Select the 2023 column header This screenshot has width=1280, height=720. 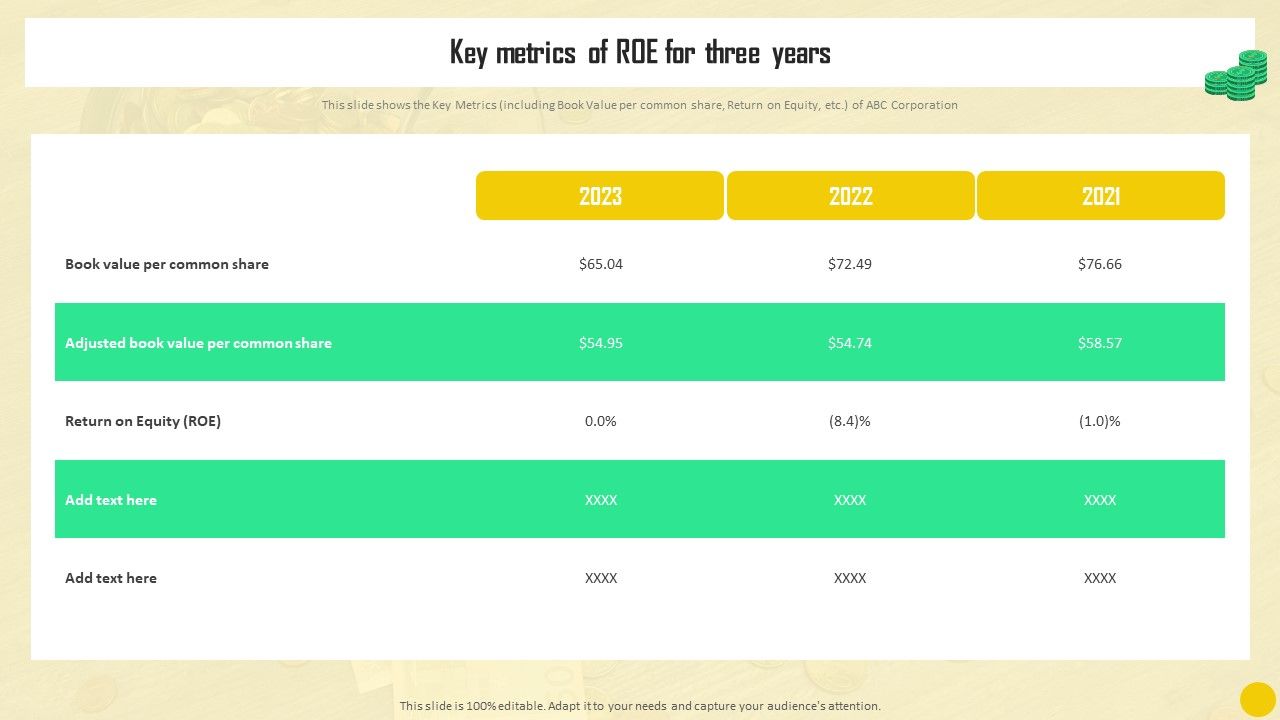coord(600,196)
